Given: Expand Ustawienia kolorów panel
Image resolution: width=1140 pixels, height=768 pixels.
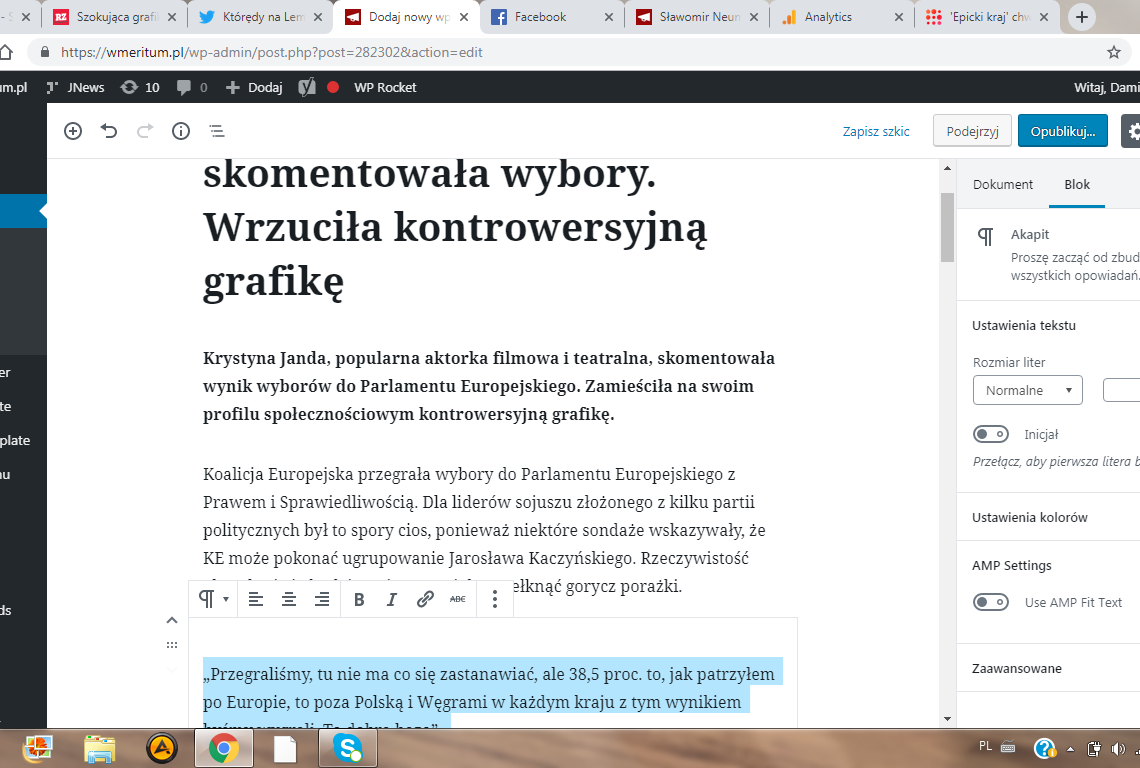Looking at the screenshot, I should pyautogui.click(x=1030, y=517).
